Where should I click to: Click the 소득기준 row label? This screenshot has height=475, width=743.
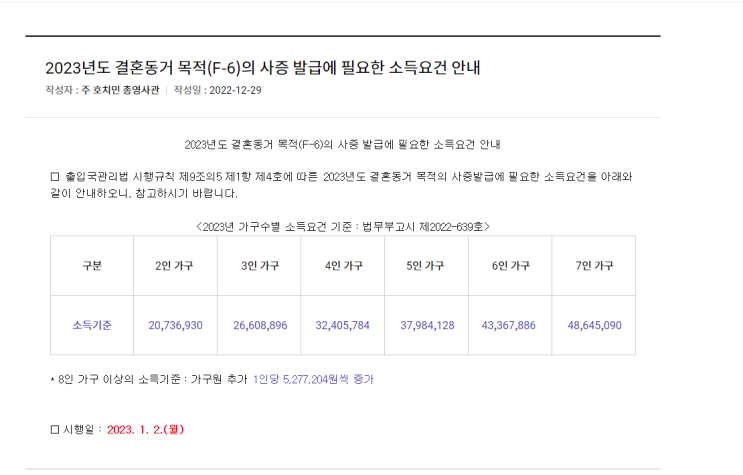pyautogui.click(x=92, y=325)
